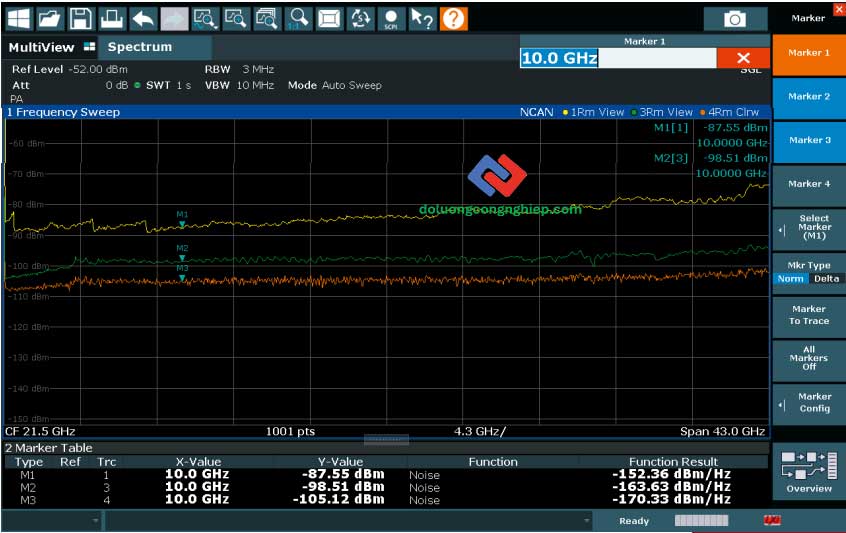Select the Marker 3 softkey
This screenshot has width=846, height=533.
809,141
